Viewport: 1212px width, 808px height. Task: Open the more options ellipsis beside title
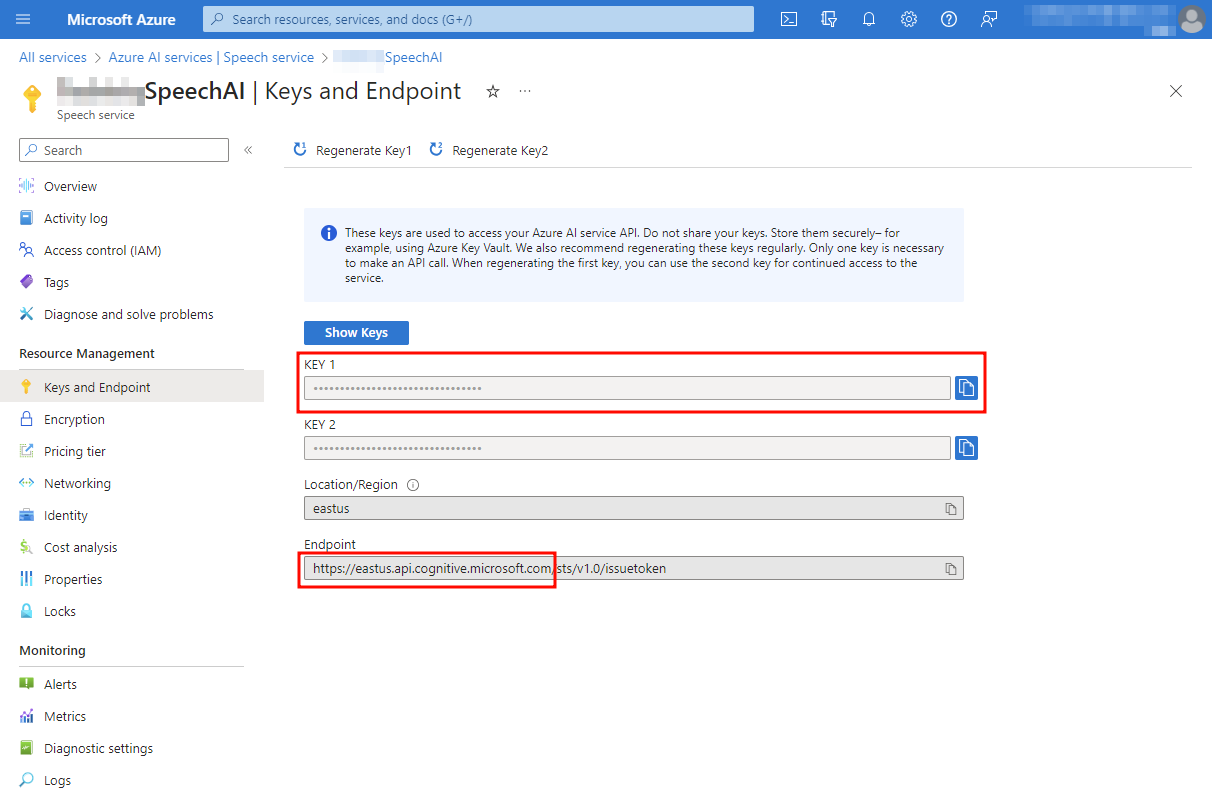click(x=525, y=92)
